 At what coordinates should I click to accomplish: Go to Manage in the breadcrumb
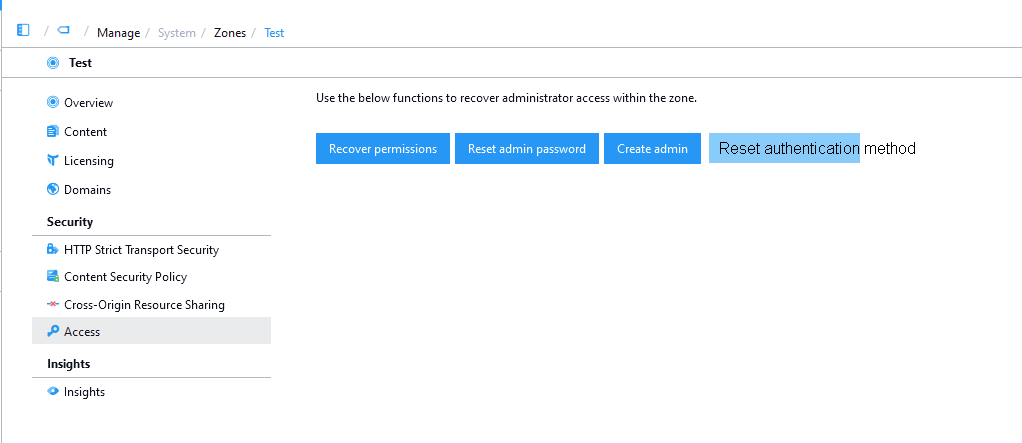(x=118, y=33)
